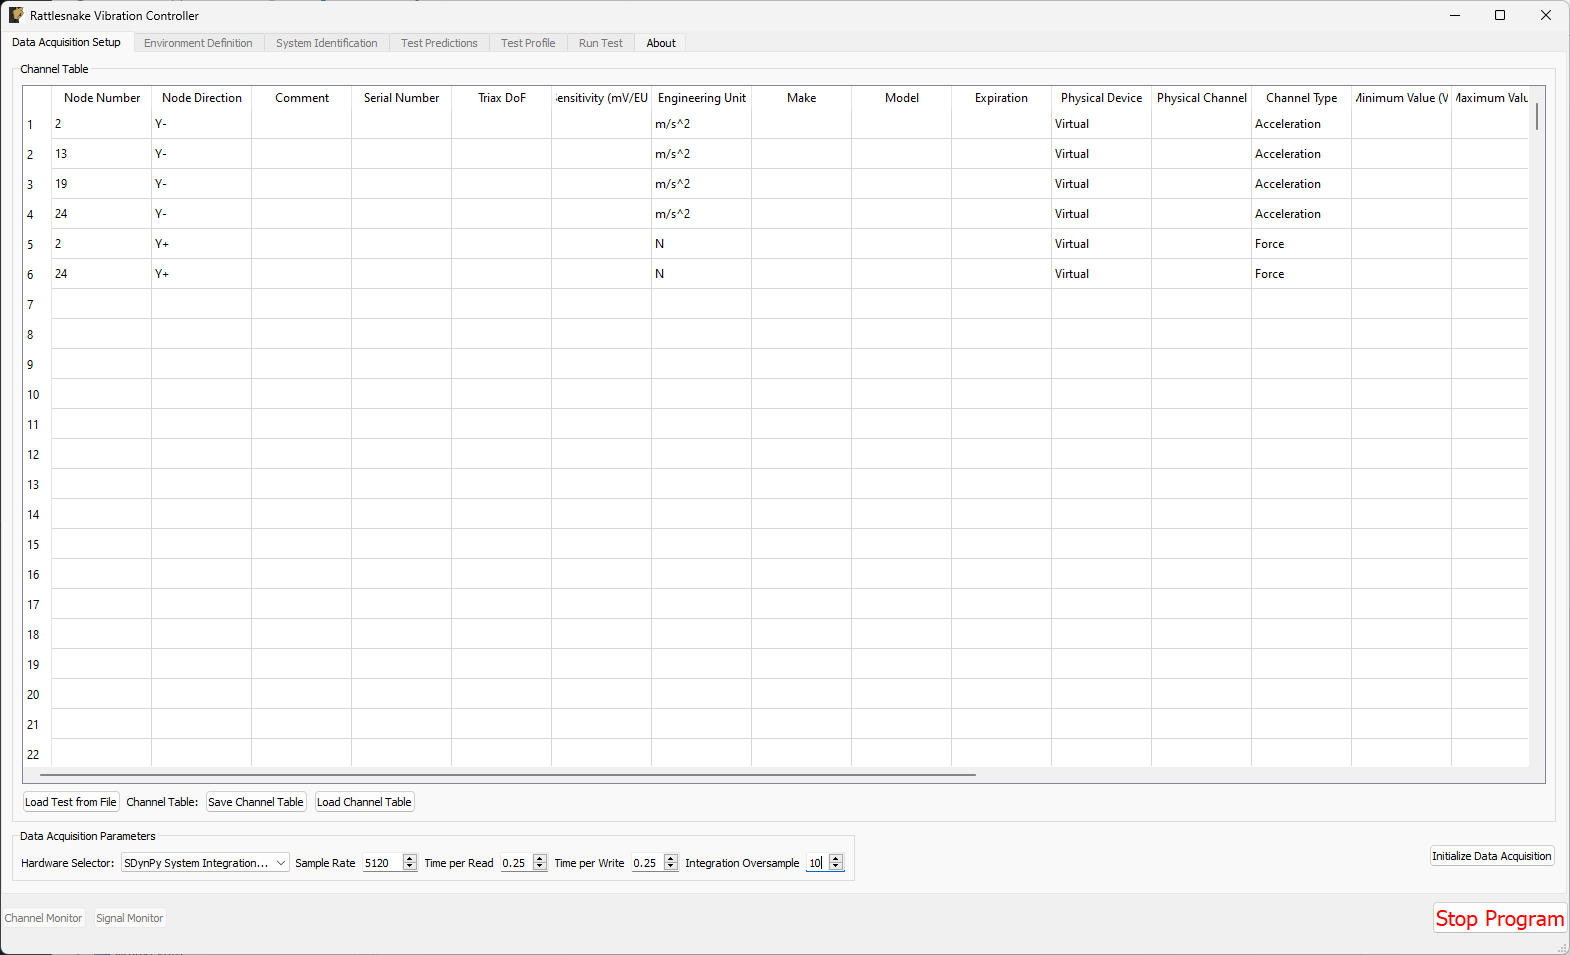Click the Node Number column header

[102, 98]
